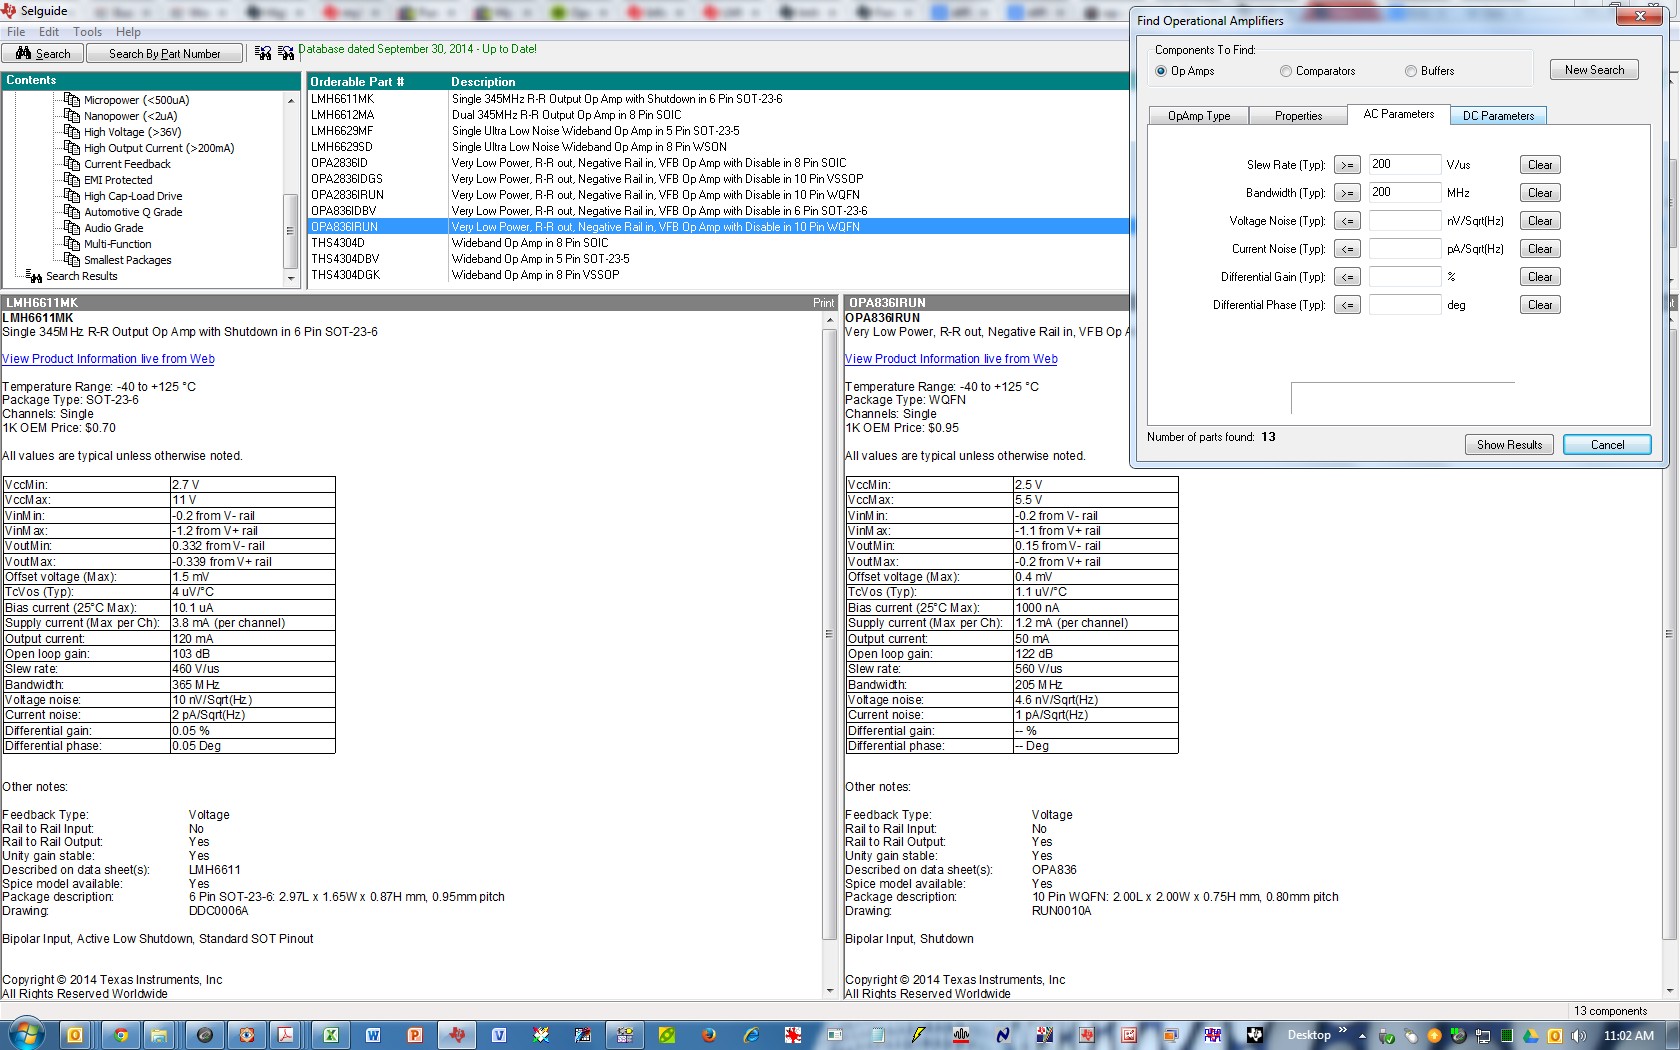The width and height of the screenshot is (1680, 1050).
Task: Click the Texas Instruments Selguide taskbar icon
Action: [x=457, y=1035]
